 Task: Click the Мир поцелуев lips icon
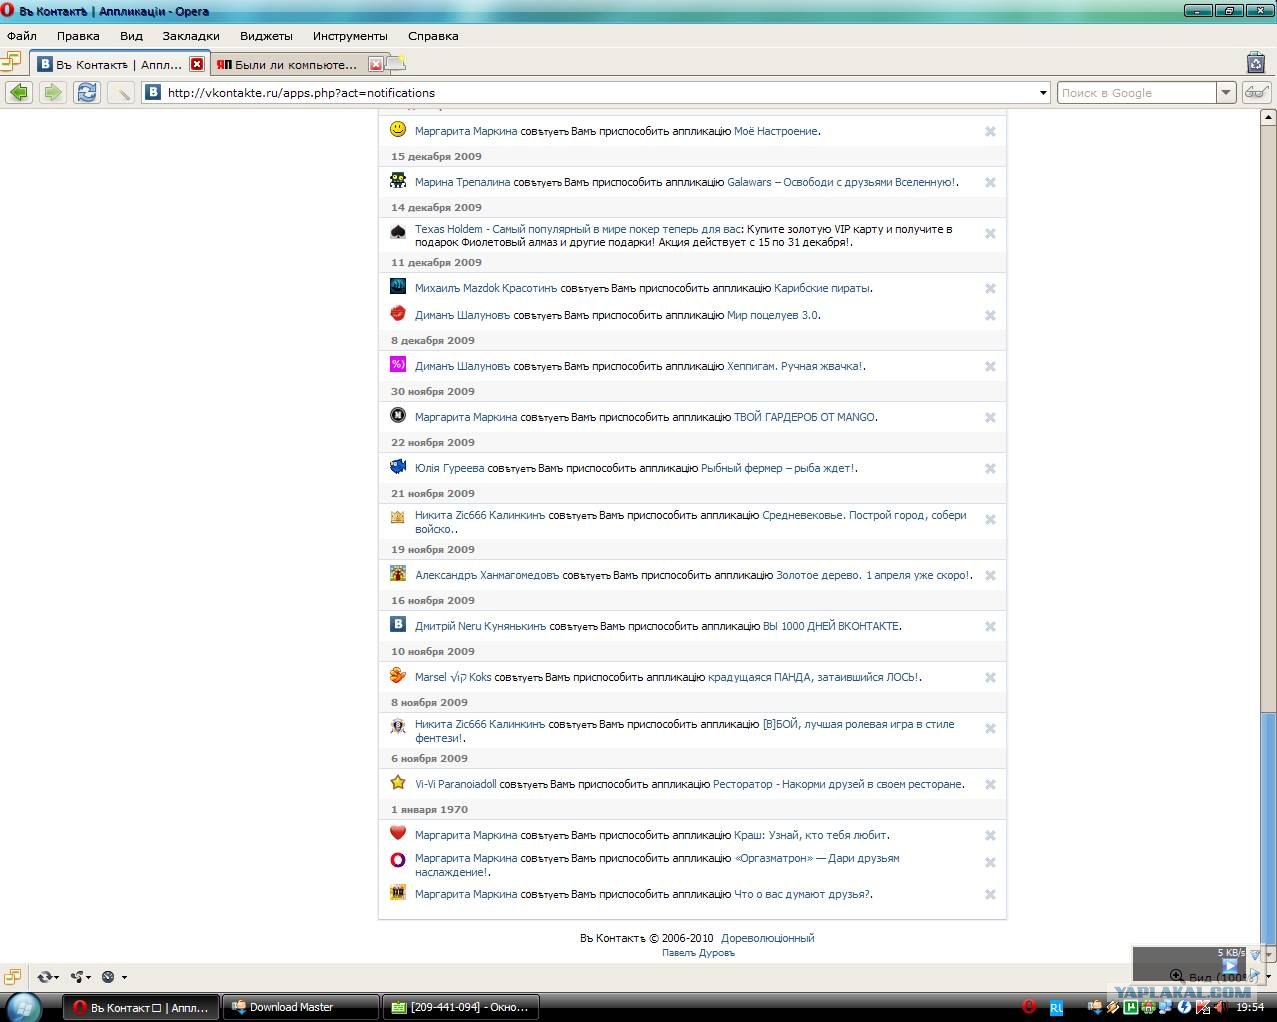coord(398,313)
